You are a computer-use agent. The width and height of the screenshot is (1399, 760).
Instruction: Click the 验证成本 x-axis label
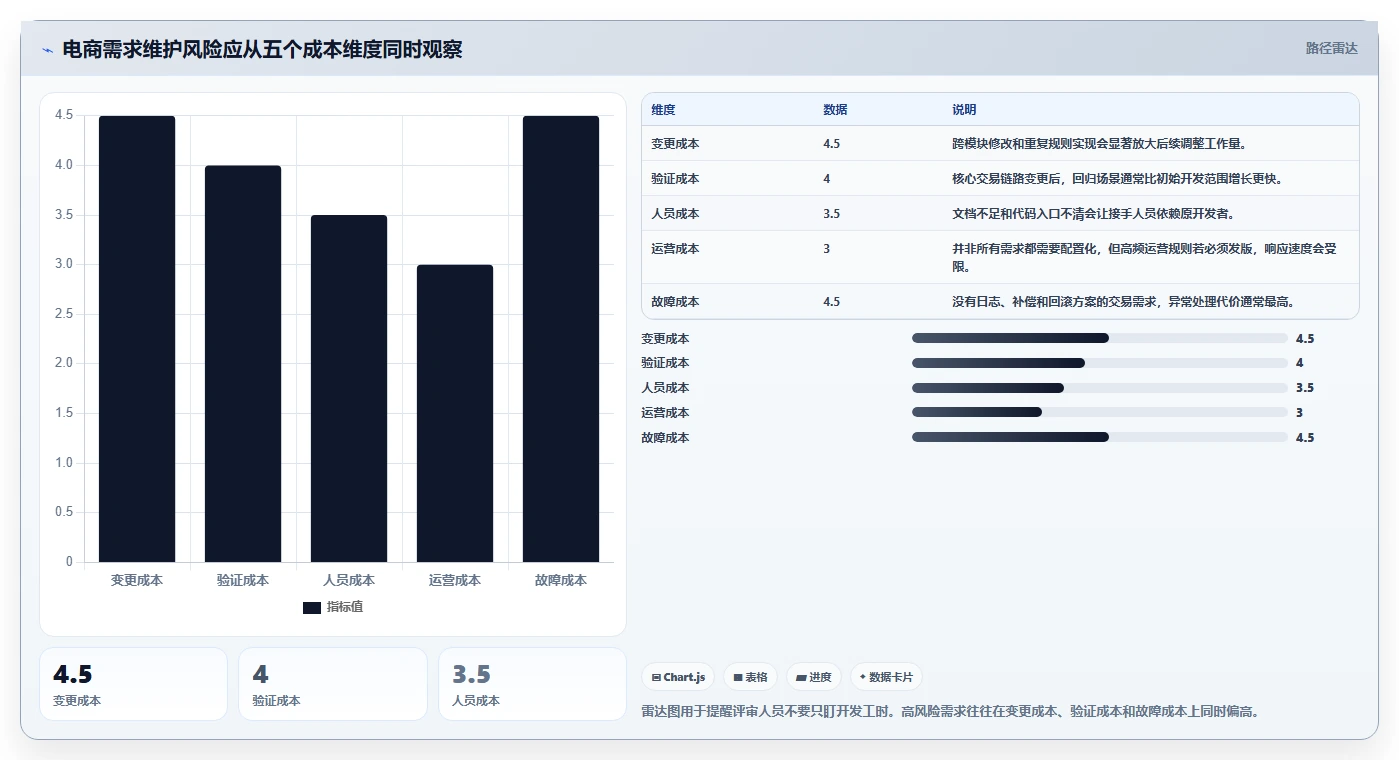click(243, 580)
